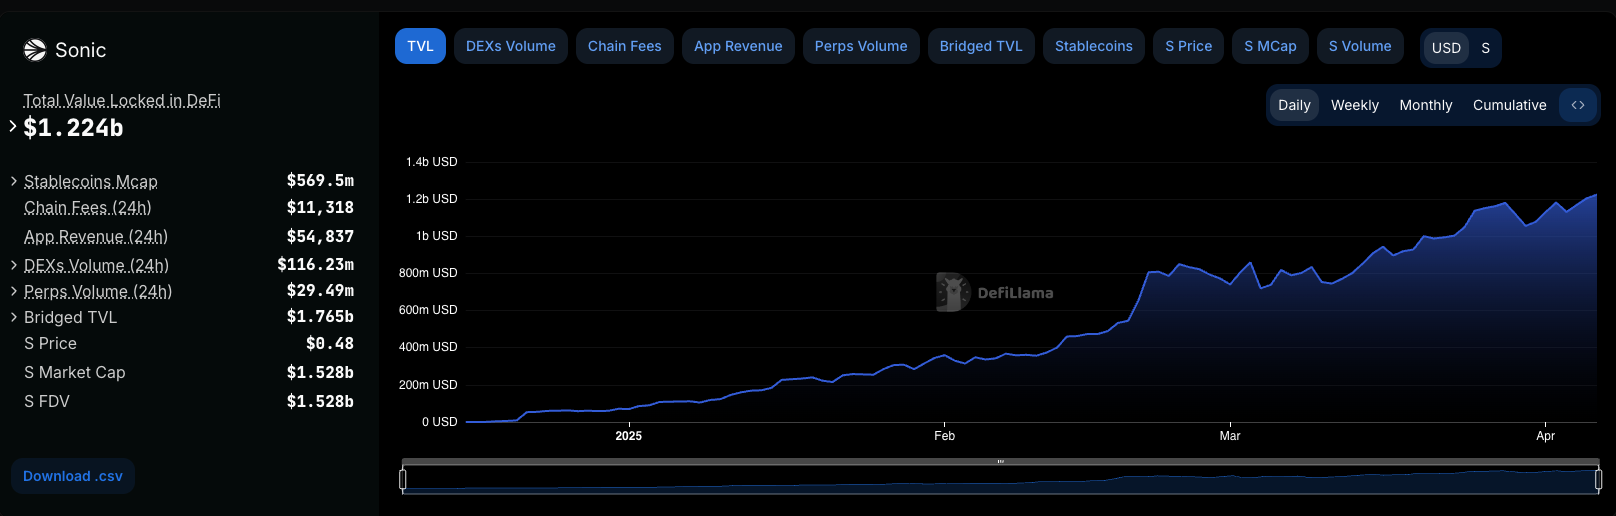The image size is (1616, 516).
Task: Select the Daily interval tab
Action: (1294, 105)
